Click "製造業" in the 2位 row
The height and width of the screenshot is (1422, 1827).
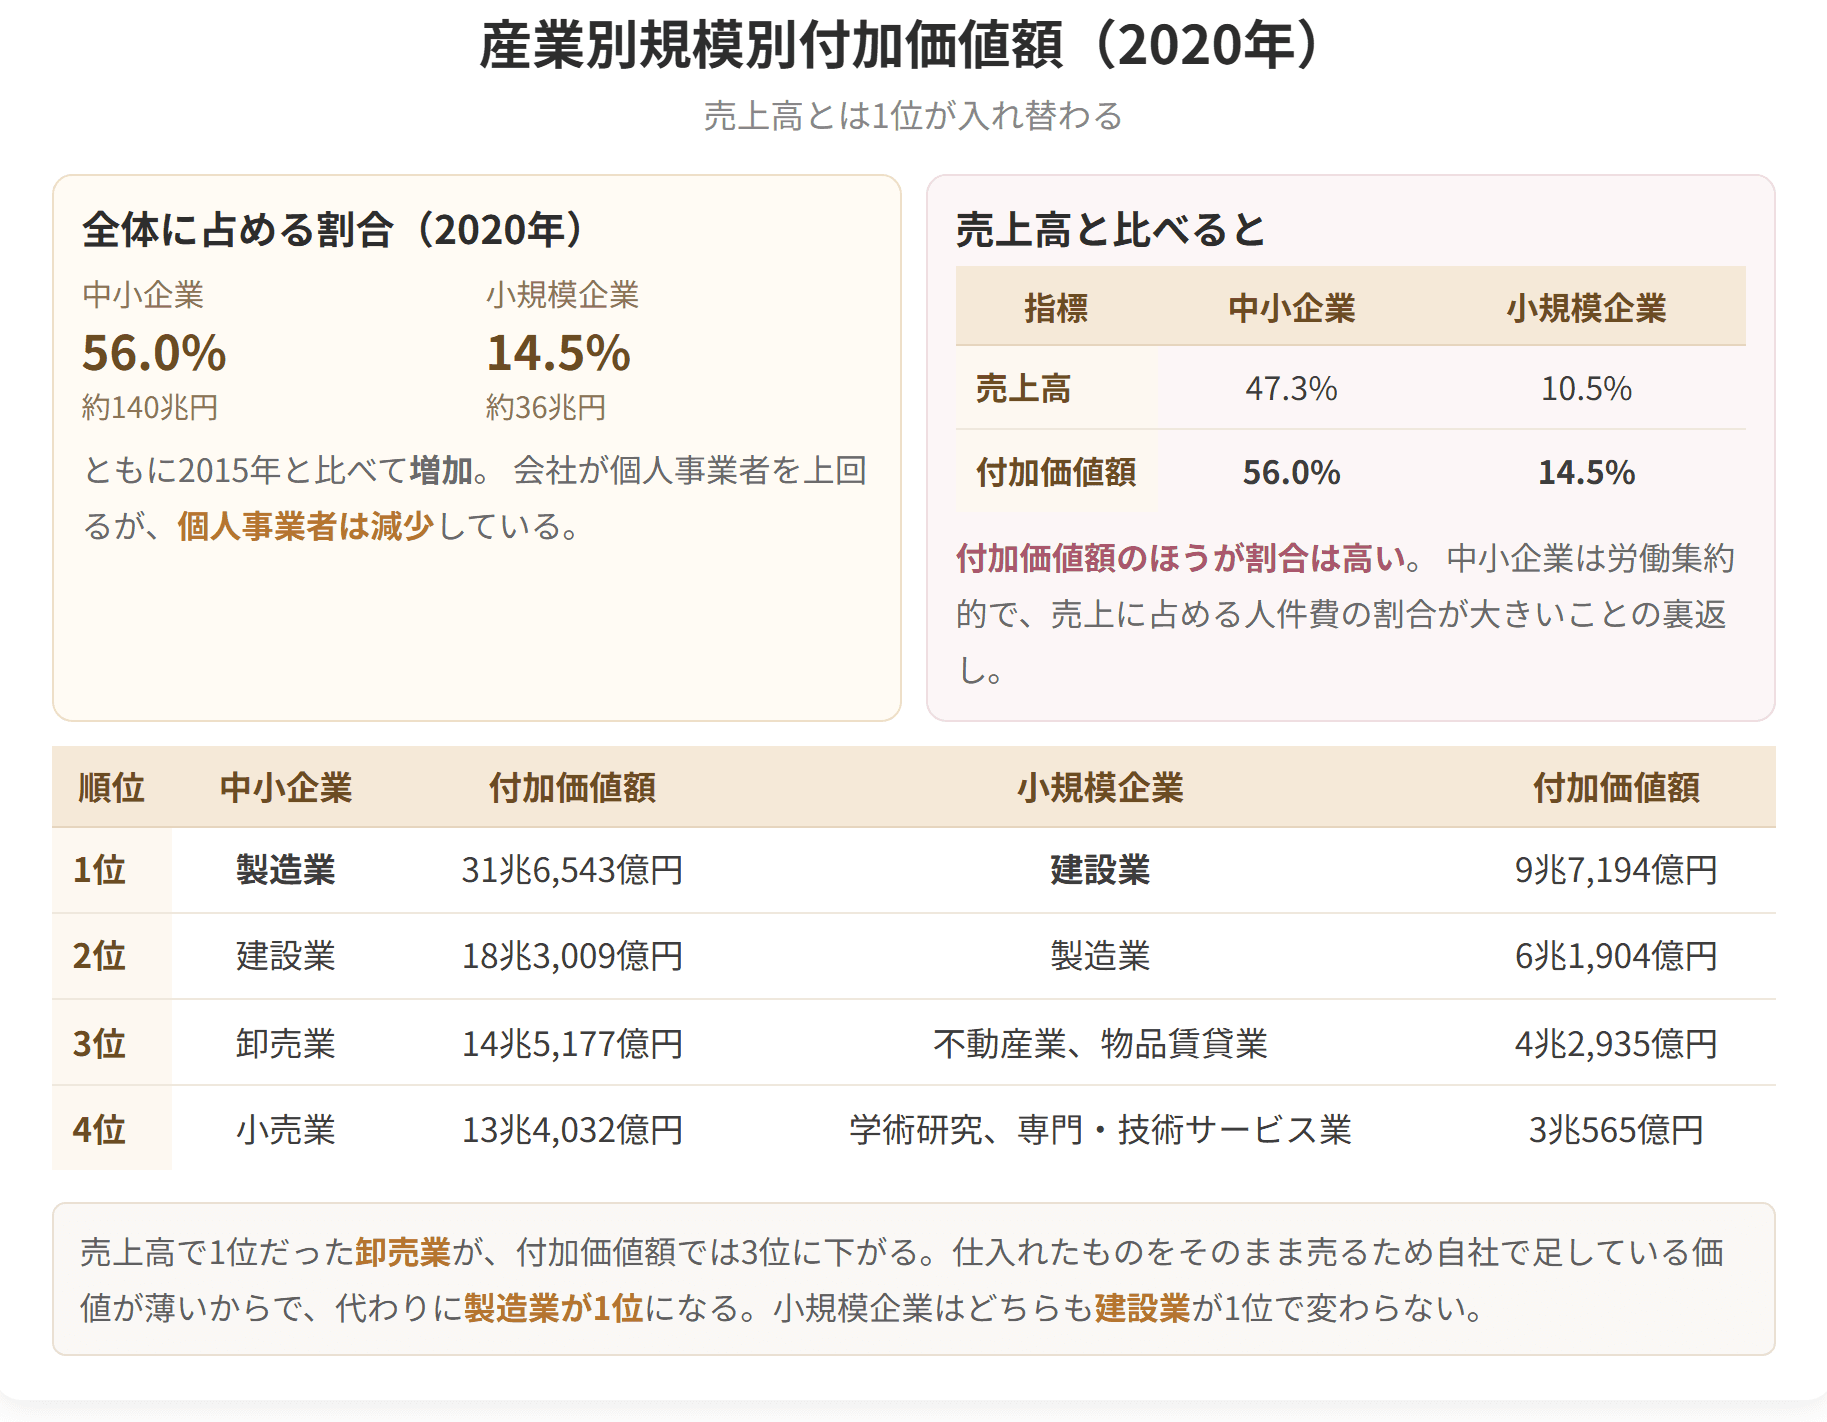coord(1100,956)
